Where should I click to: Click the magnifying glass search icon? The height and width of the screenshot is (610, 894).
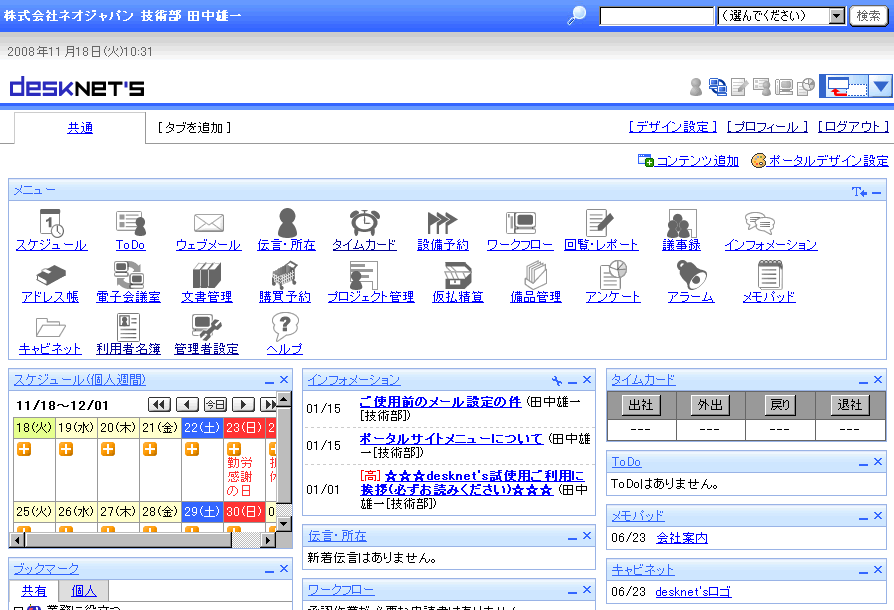(x=576, y=15)
